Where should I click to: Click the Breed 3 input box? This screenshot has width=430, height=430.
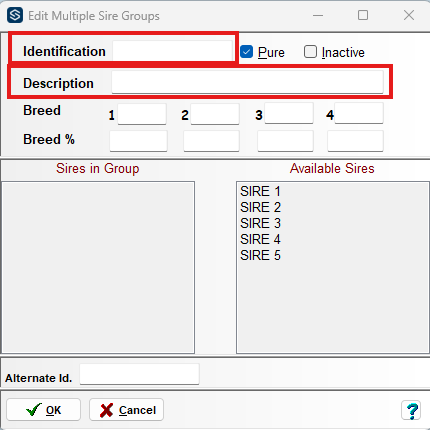click(289, 113)
